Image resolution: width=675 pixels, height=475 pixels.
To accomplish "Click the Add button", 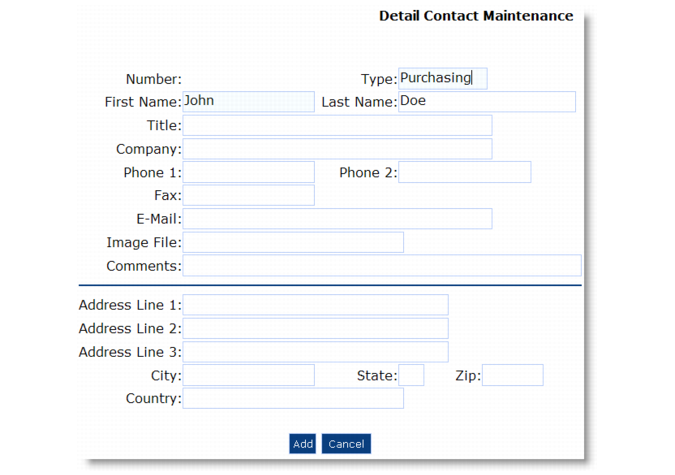I will point(302,444).
